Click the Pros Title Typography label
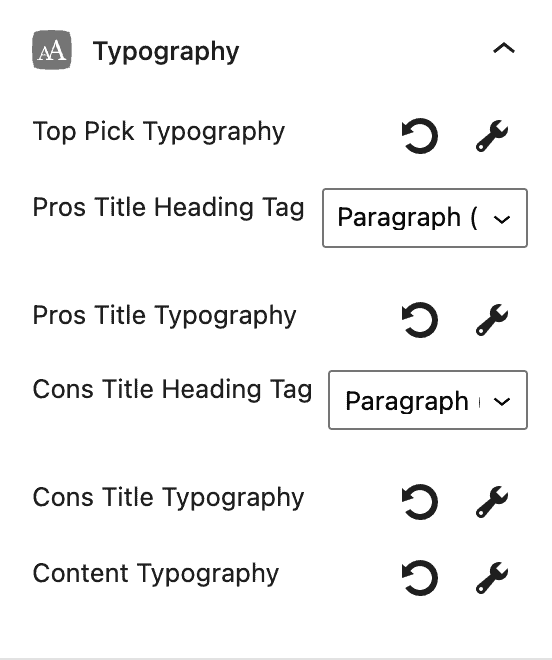 165,316
